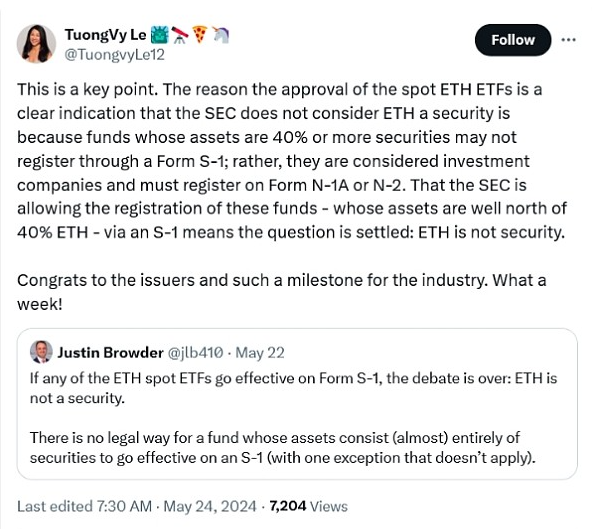Screen dimensions: 592x529
Task: Follow TuongVy Le's account
Action: click(x=513, y=40)
